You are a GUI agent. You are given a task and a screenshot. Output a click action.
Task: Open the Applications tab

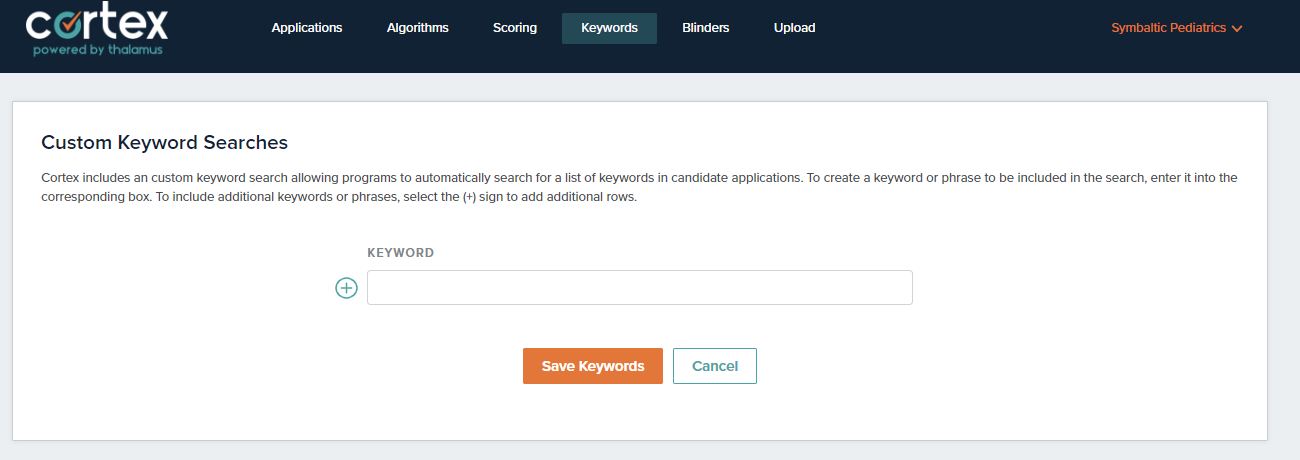(307, 28)
